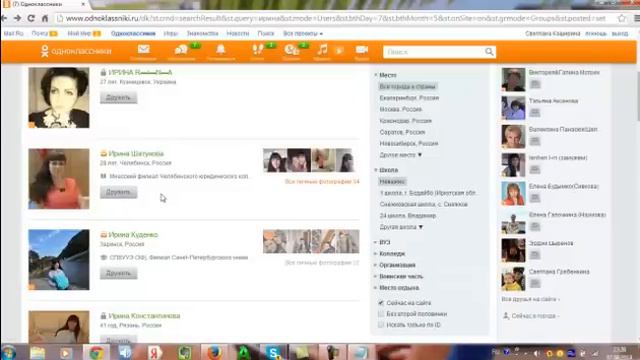This screenshot has height=360, width=640.
Task: Click the browser Home icon
Action: (45, 18)
